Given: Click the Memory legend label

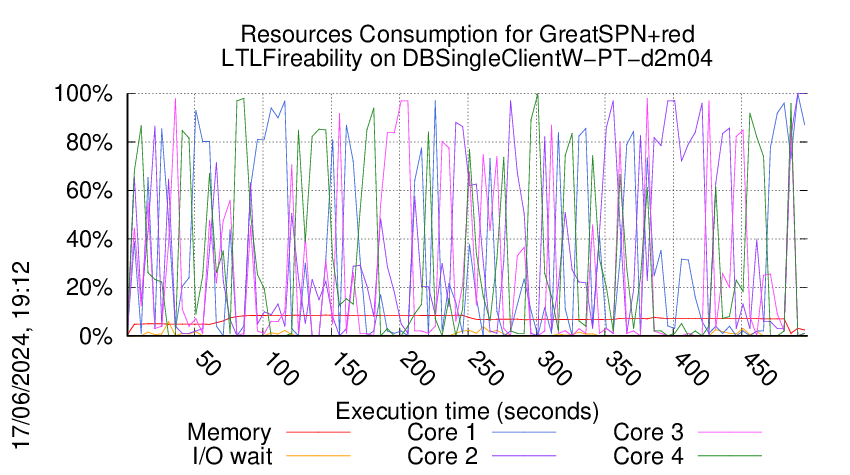Looking at the screenshot, I should click(x=229, y=433).
